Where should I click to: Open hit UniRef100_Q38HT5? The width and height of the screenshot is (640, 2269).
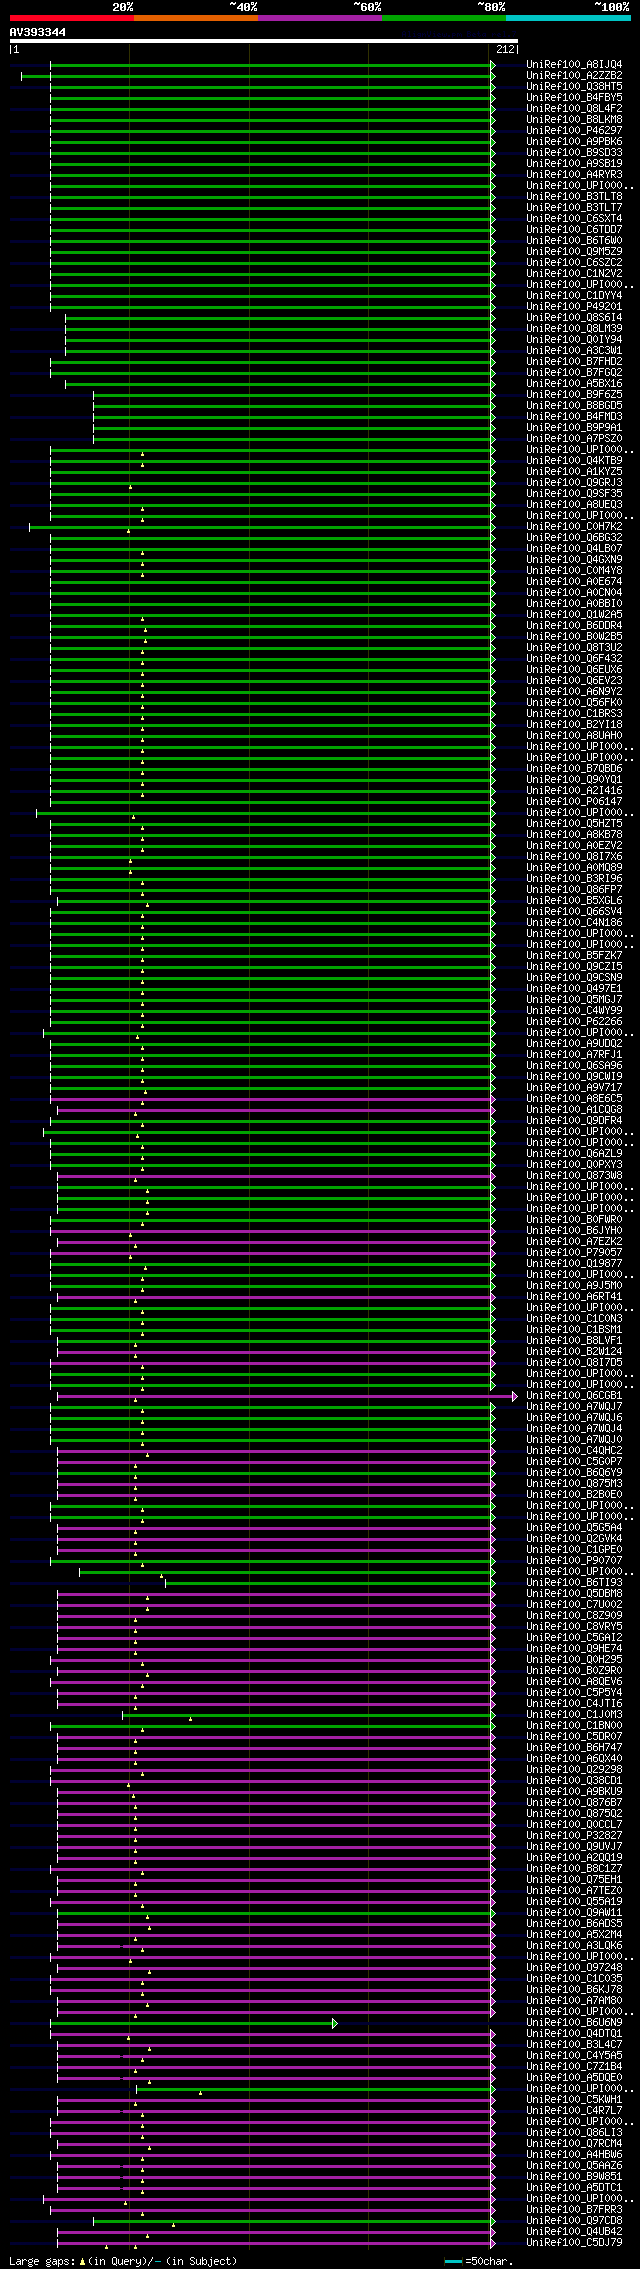[x=574, y=86]
